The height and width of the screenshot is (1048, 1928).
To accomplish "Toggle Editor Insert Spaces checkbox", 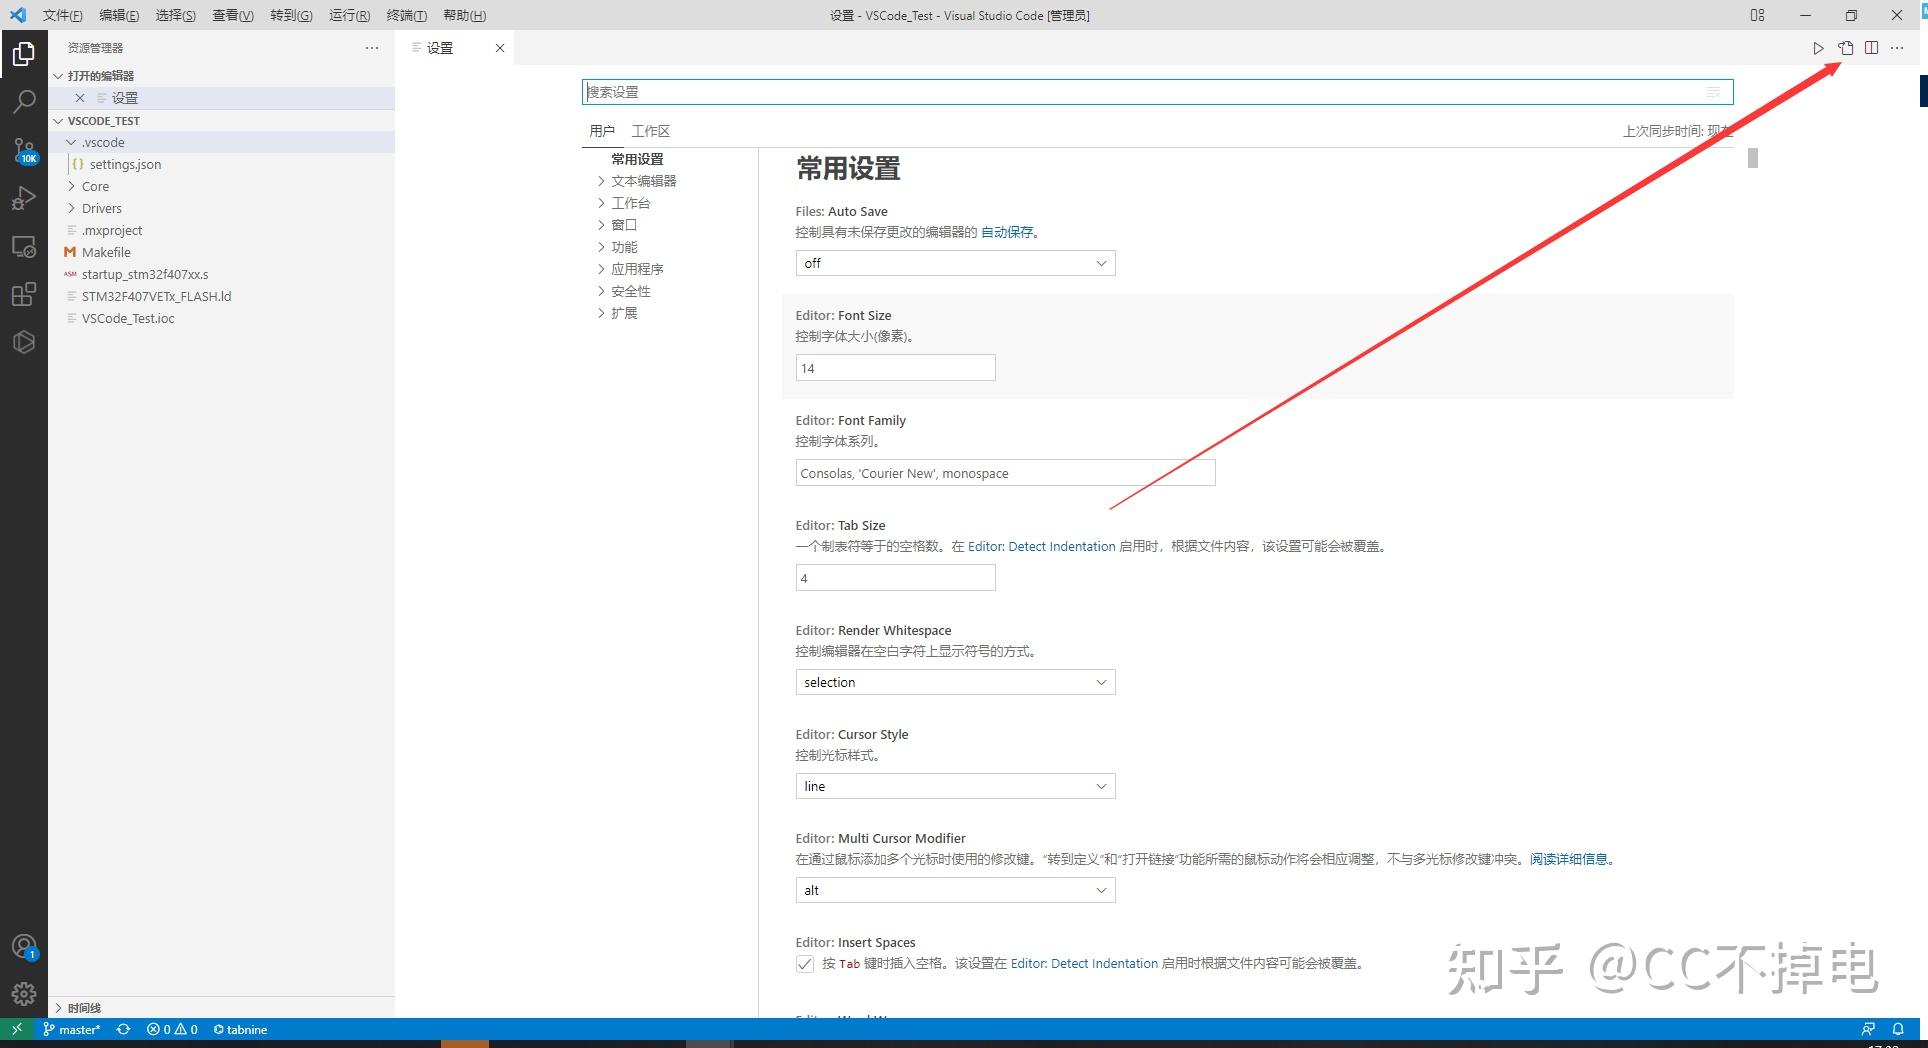I will [x=805, y=964].
